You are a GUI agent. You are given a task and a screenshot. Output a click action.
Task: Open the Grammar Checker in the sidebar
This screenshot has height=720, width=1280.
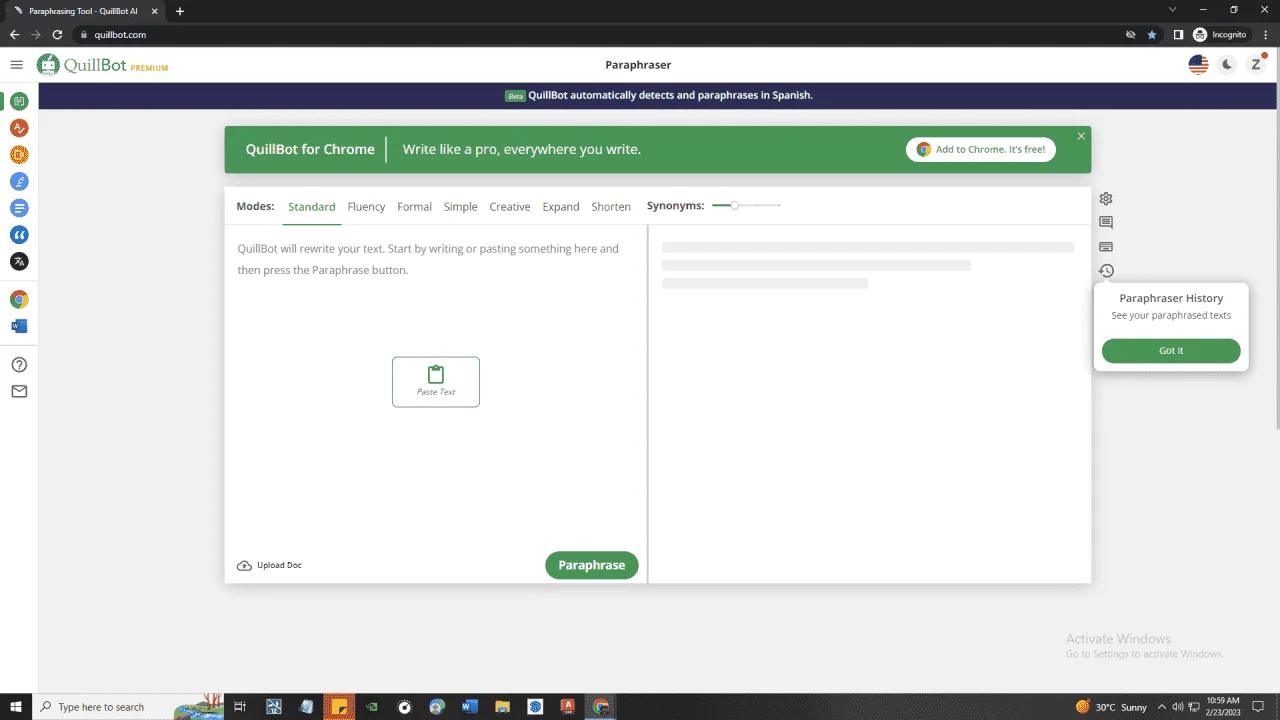[19, 128]
